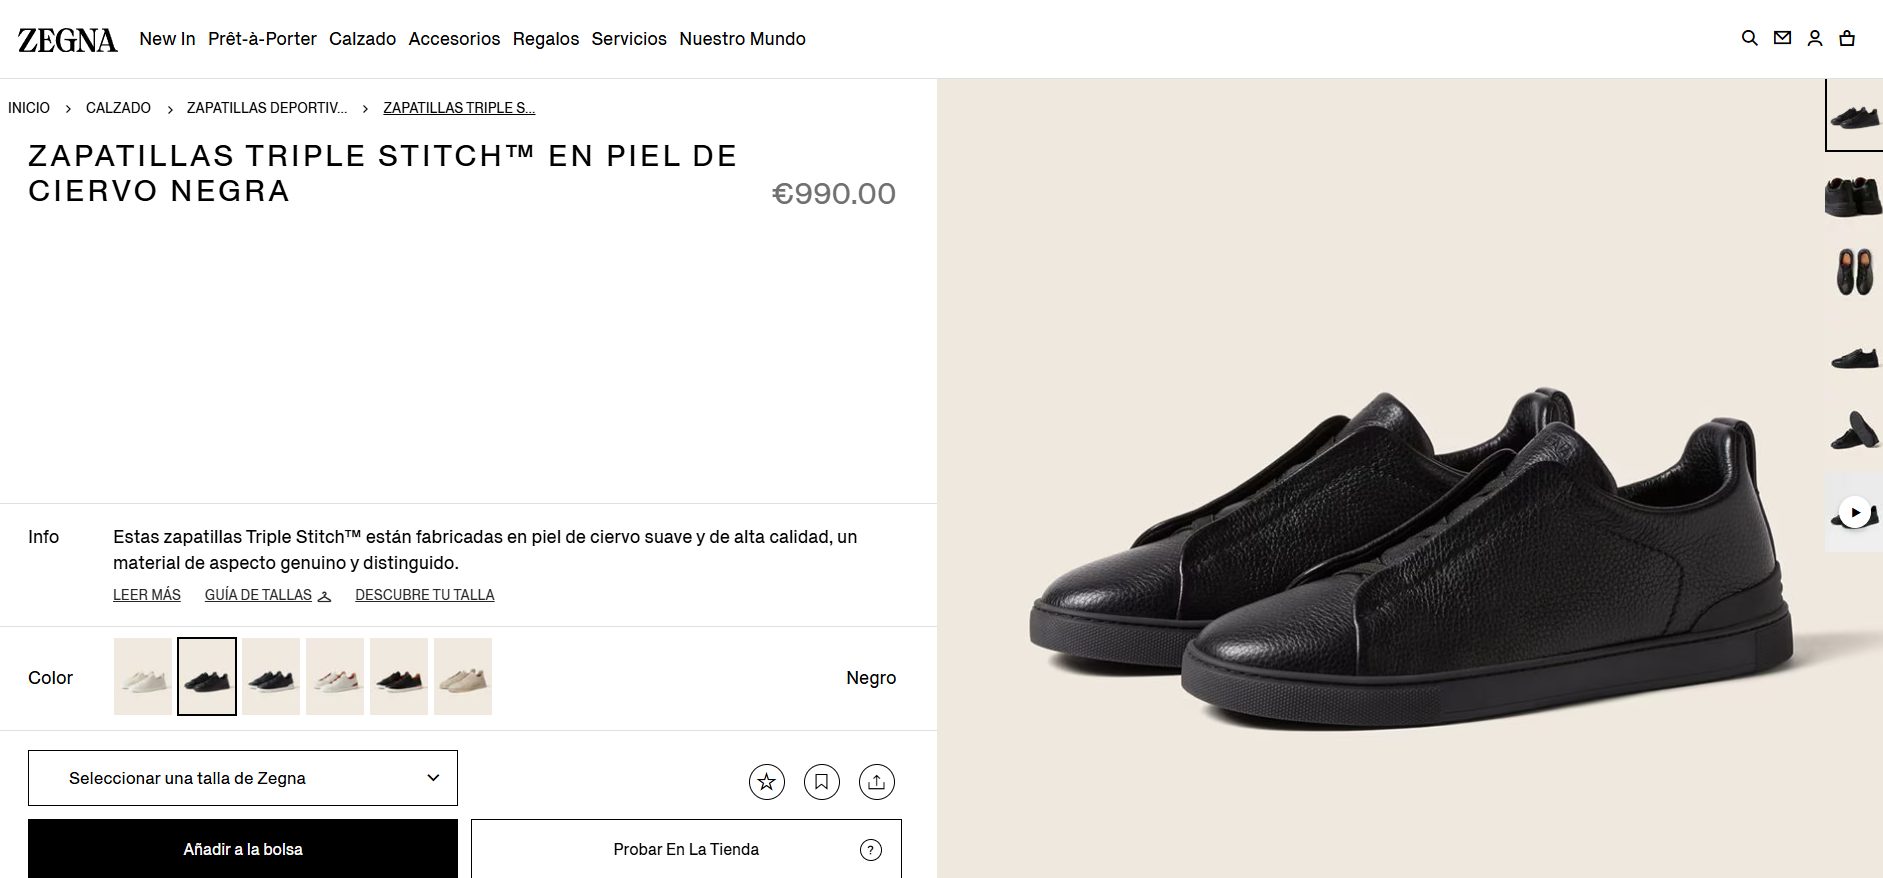Select the beige sneaker color swatch

(x=463, y=677)
